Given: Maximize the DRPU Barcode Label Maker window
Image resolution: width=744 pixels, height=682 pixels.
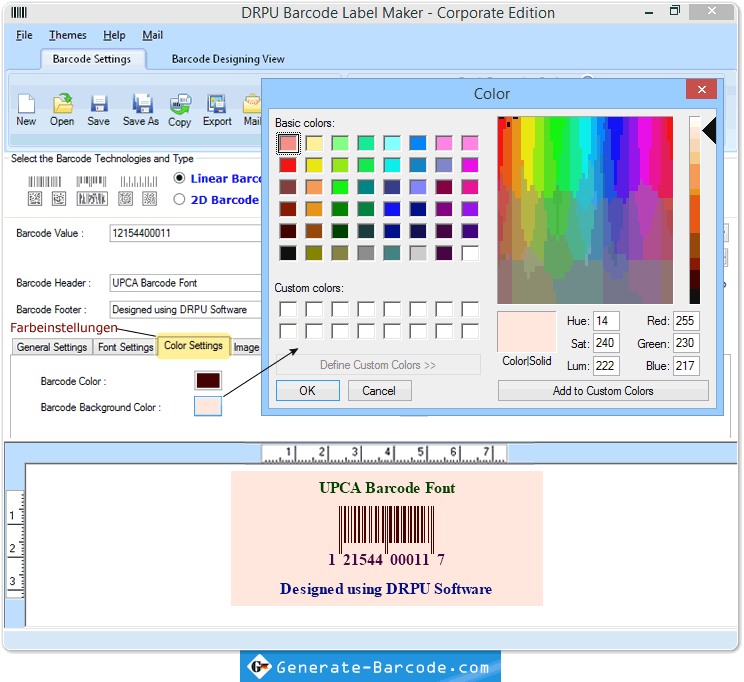Looking at the screenshot, I should tap(674, 11).
